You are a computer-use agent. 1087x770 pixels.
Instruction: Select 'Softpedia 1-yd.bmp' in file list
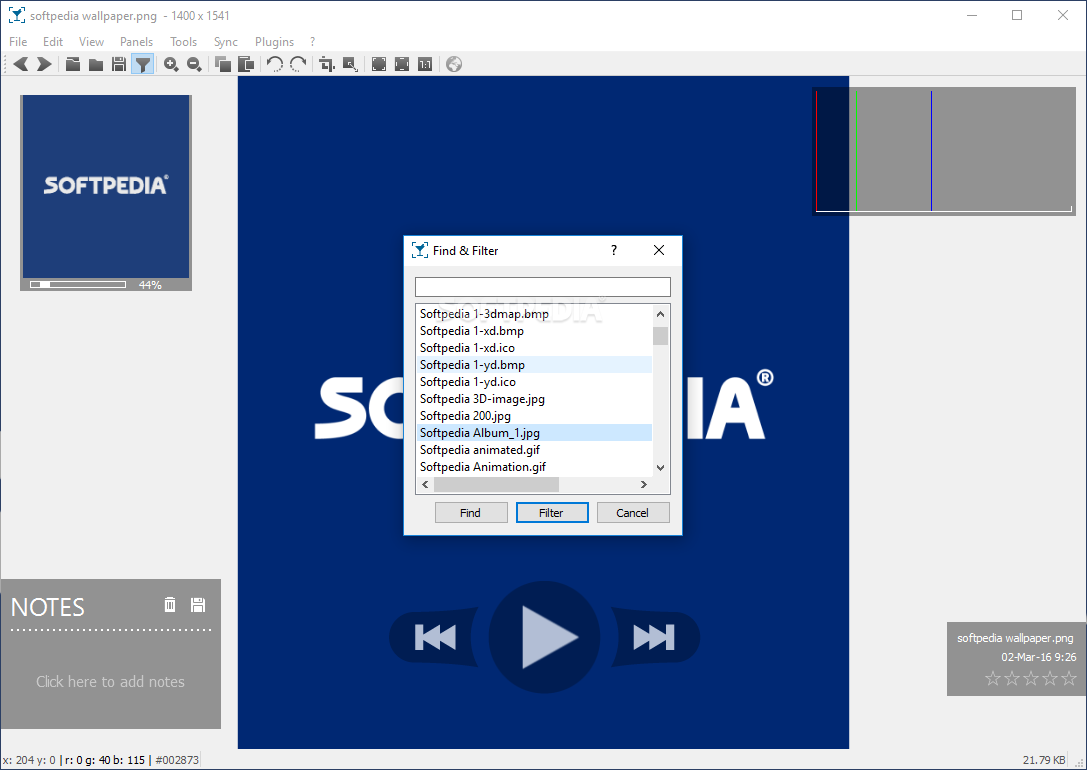coord(534,365)
